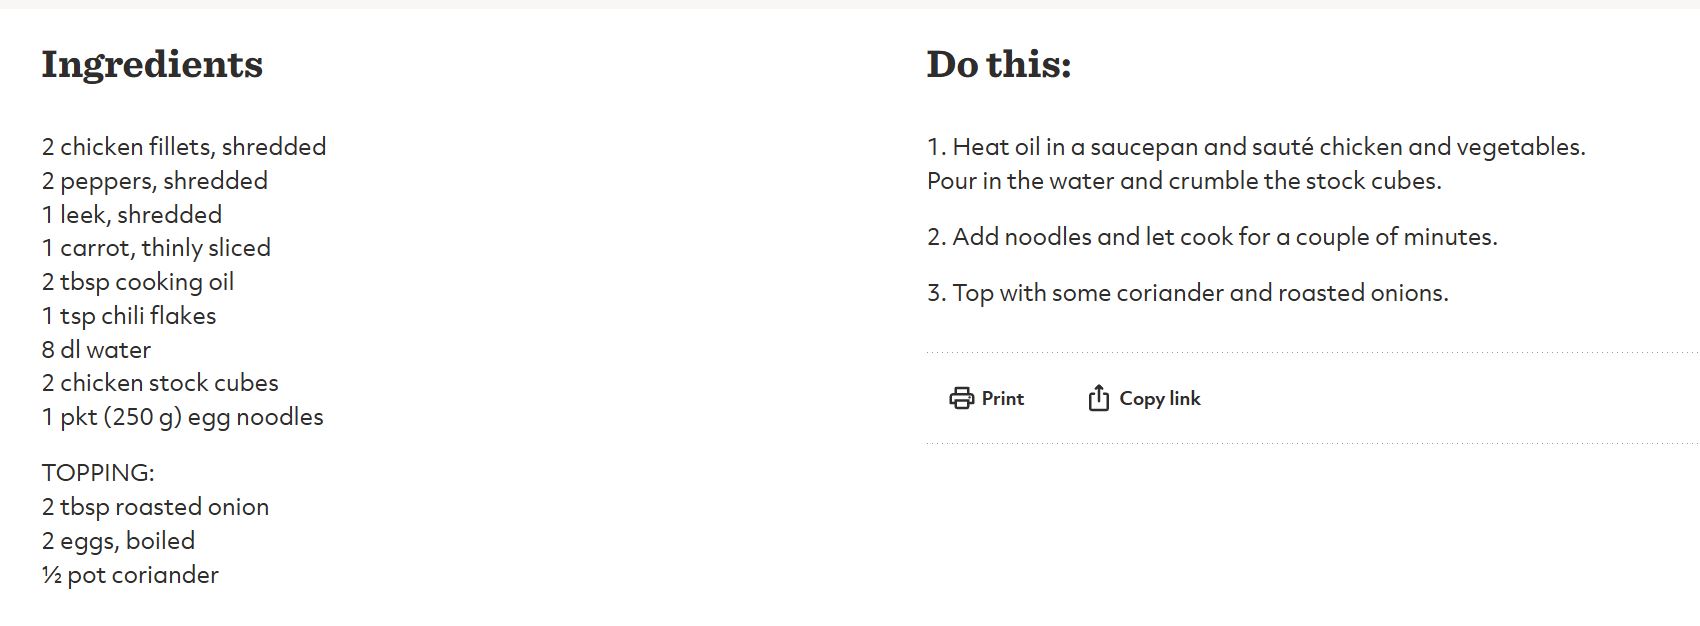Click the '2 peppers, shredded' ingredient
The height and width of the screenshot is (626, 1700).
pos(155,181)
